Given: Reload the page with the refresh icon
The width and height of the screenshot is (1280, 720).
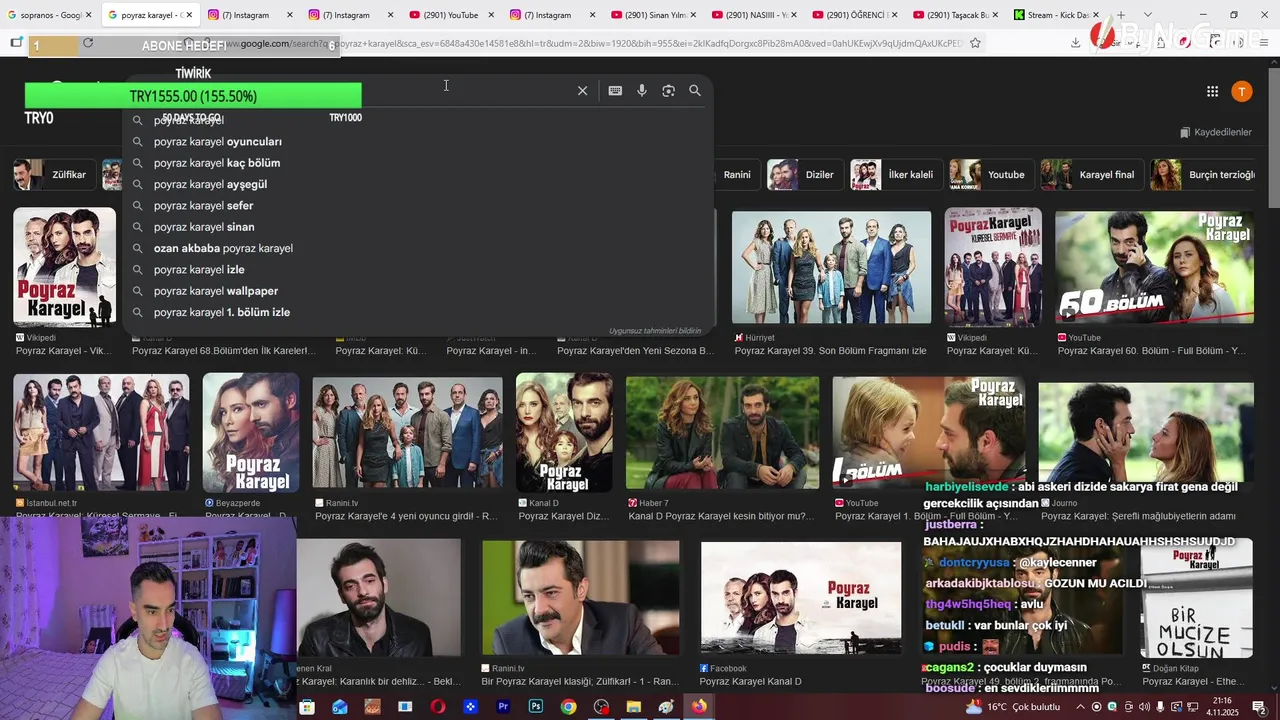Looking at the screenshot, I should click(x=88, y=43).
